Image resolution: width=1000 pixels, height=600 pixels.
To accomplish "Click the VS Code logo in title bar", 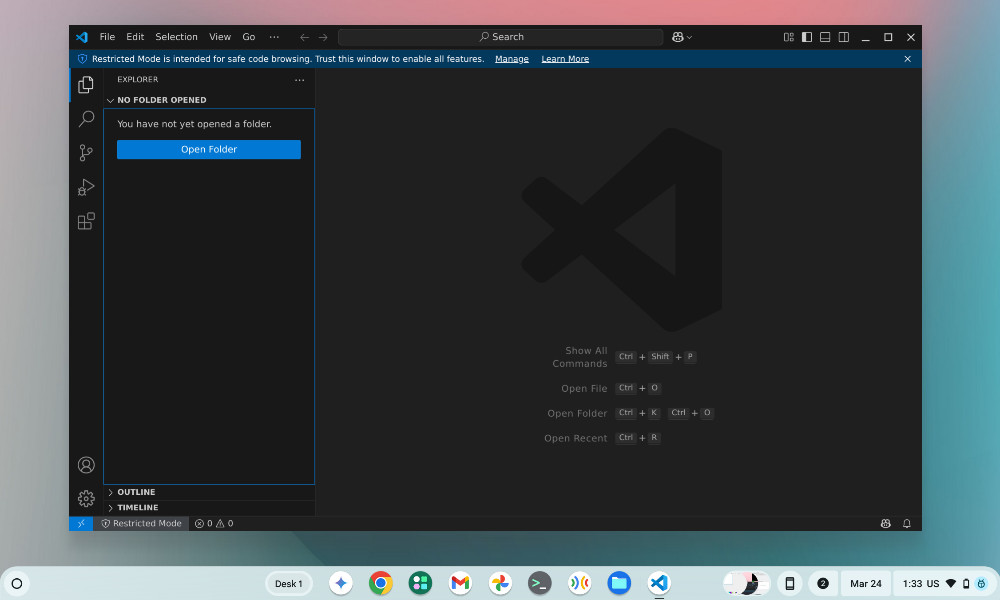I will click(x=82, y=37).
